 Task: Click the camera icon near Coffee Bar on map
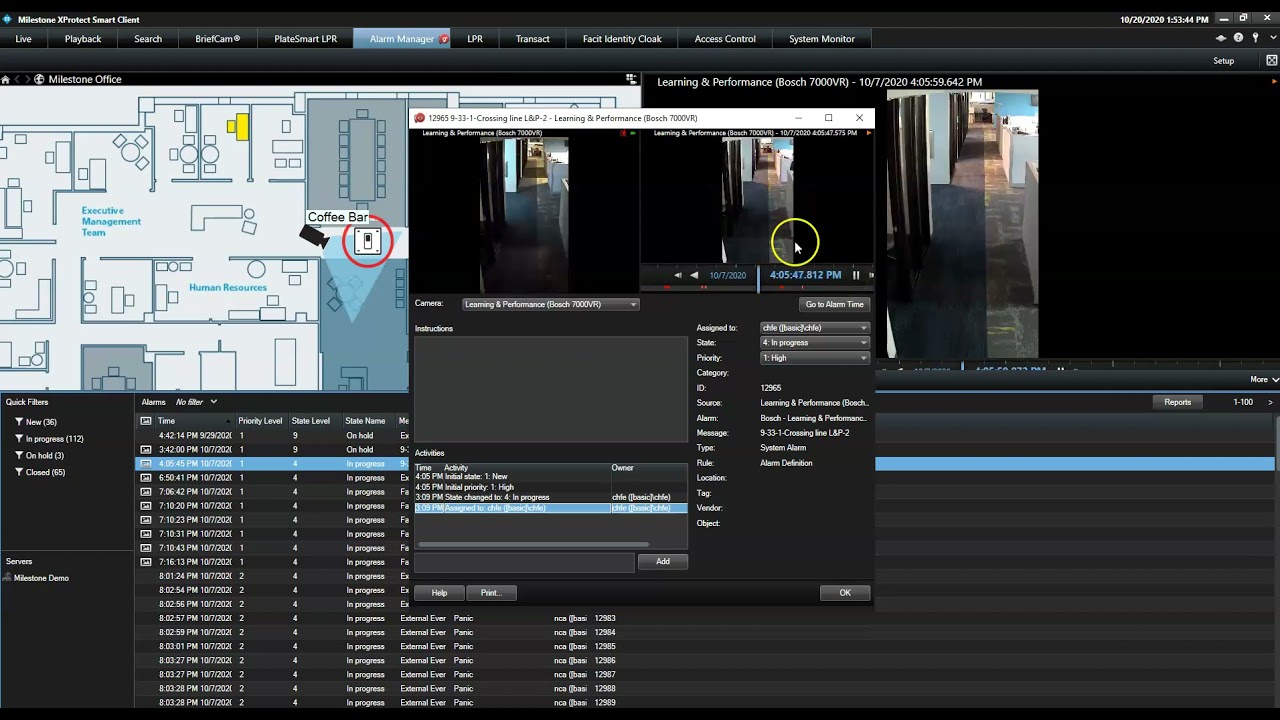(x=314, y=236)
